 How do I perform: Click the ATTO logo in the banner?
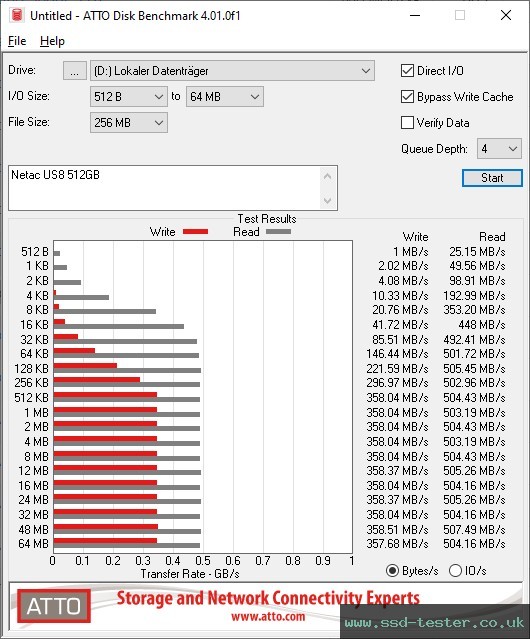[54, 606]
